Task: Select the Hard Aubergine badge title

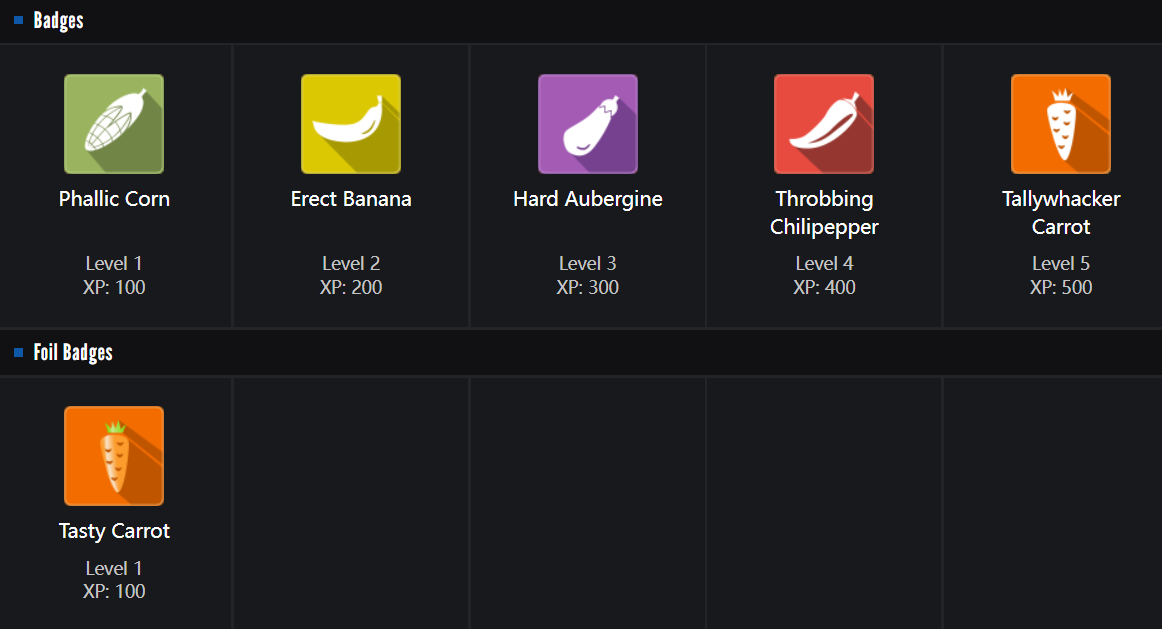Action: pos(588,199)
